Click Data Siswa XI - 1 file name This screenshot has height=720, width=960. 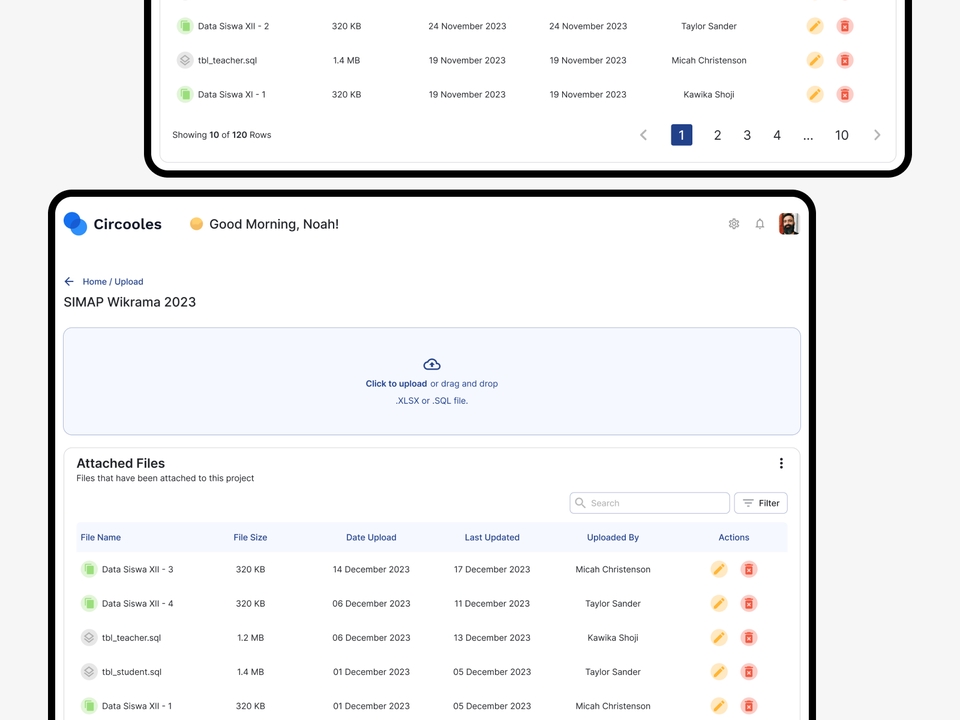[x=231, y=94]
